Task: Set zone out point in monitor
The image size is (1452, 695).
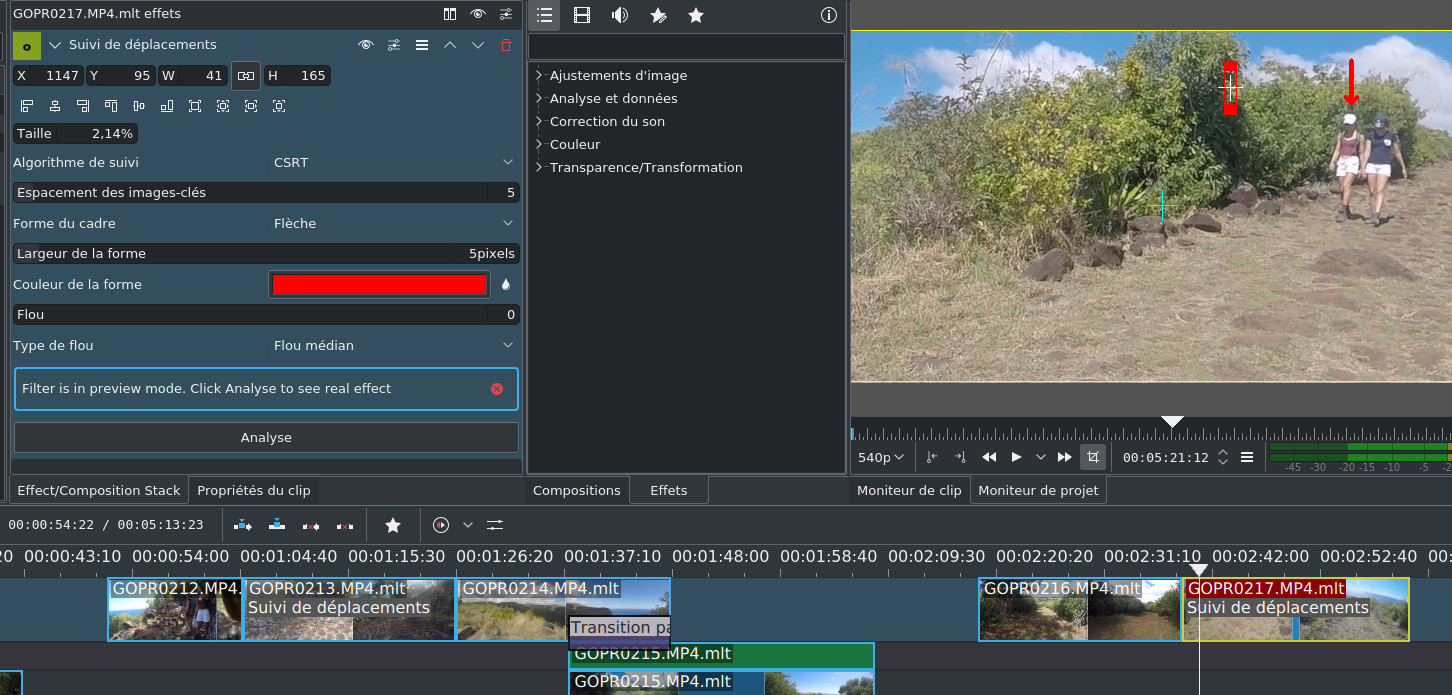Action: click(960, 457)
